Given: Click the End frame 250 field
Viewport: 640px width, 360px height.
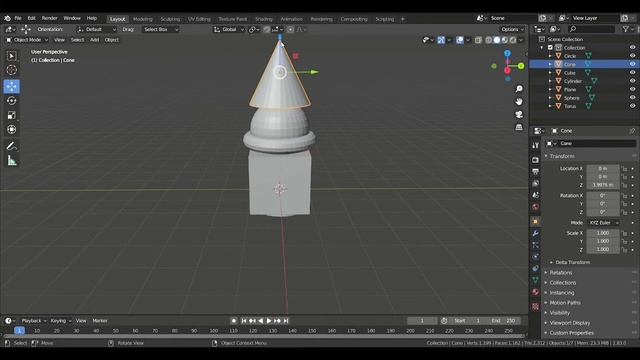Looking at the screenshot, I should click(503, 321).
